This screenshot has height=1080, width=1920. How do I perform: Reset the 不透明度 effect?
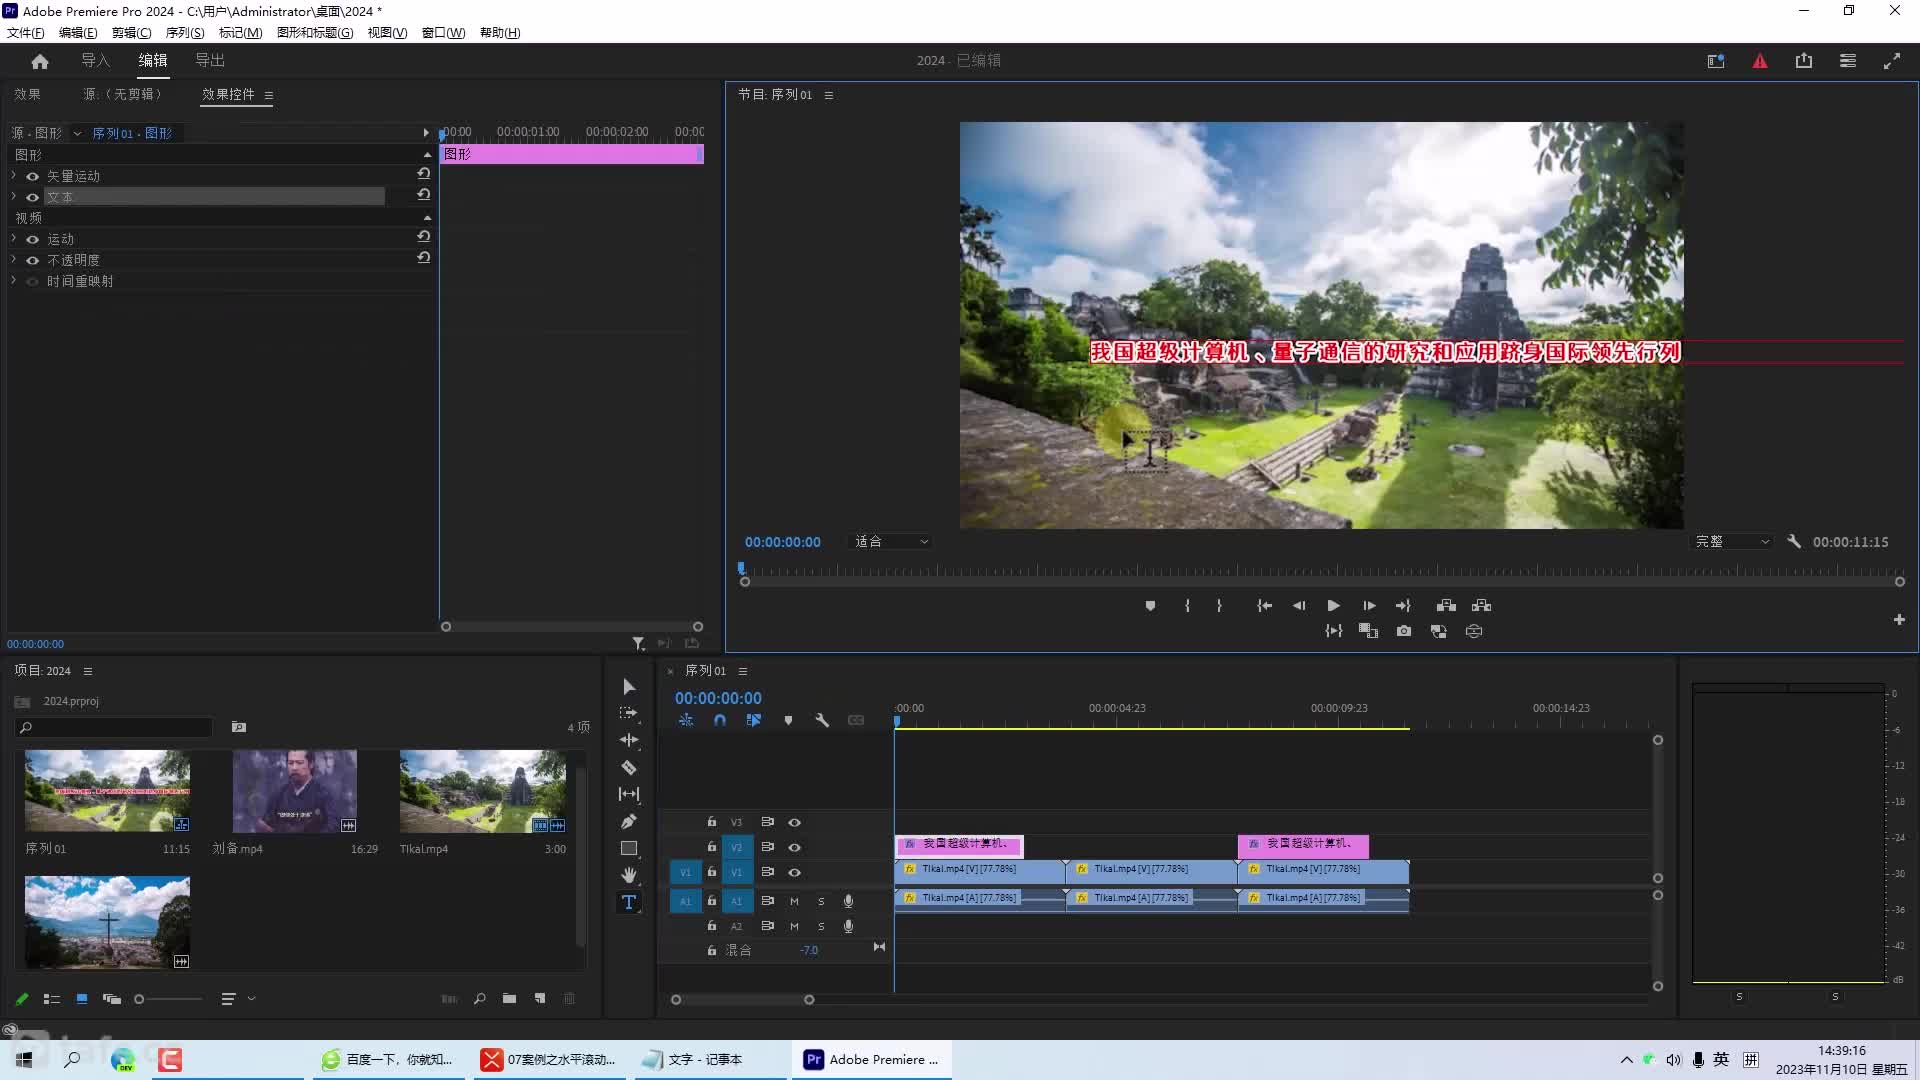(424, 258)
